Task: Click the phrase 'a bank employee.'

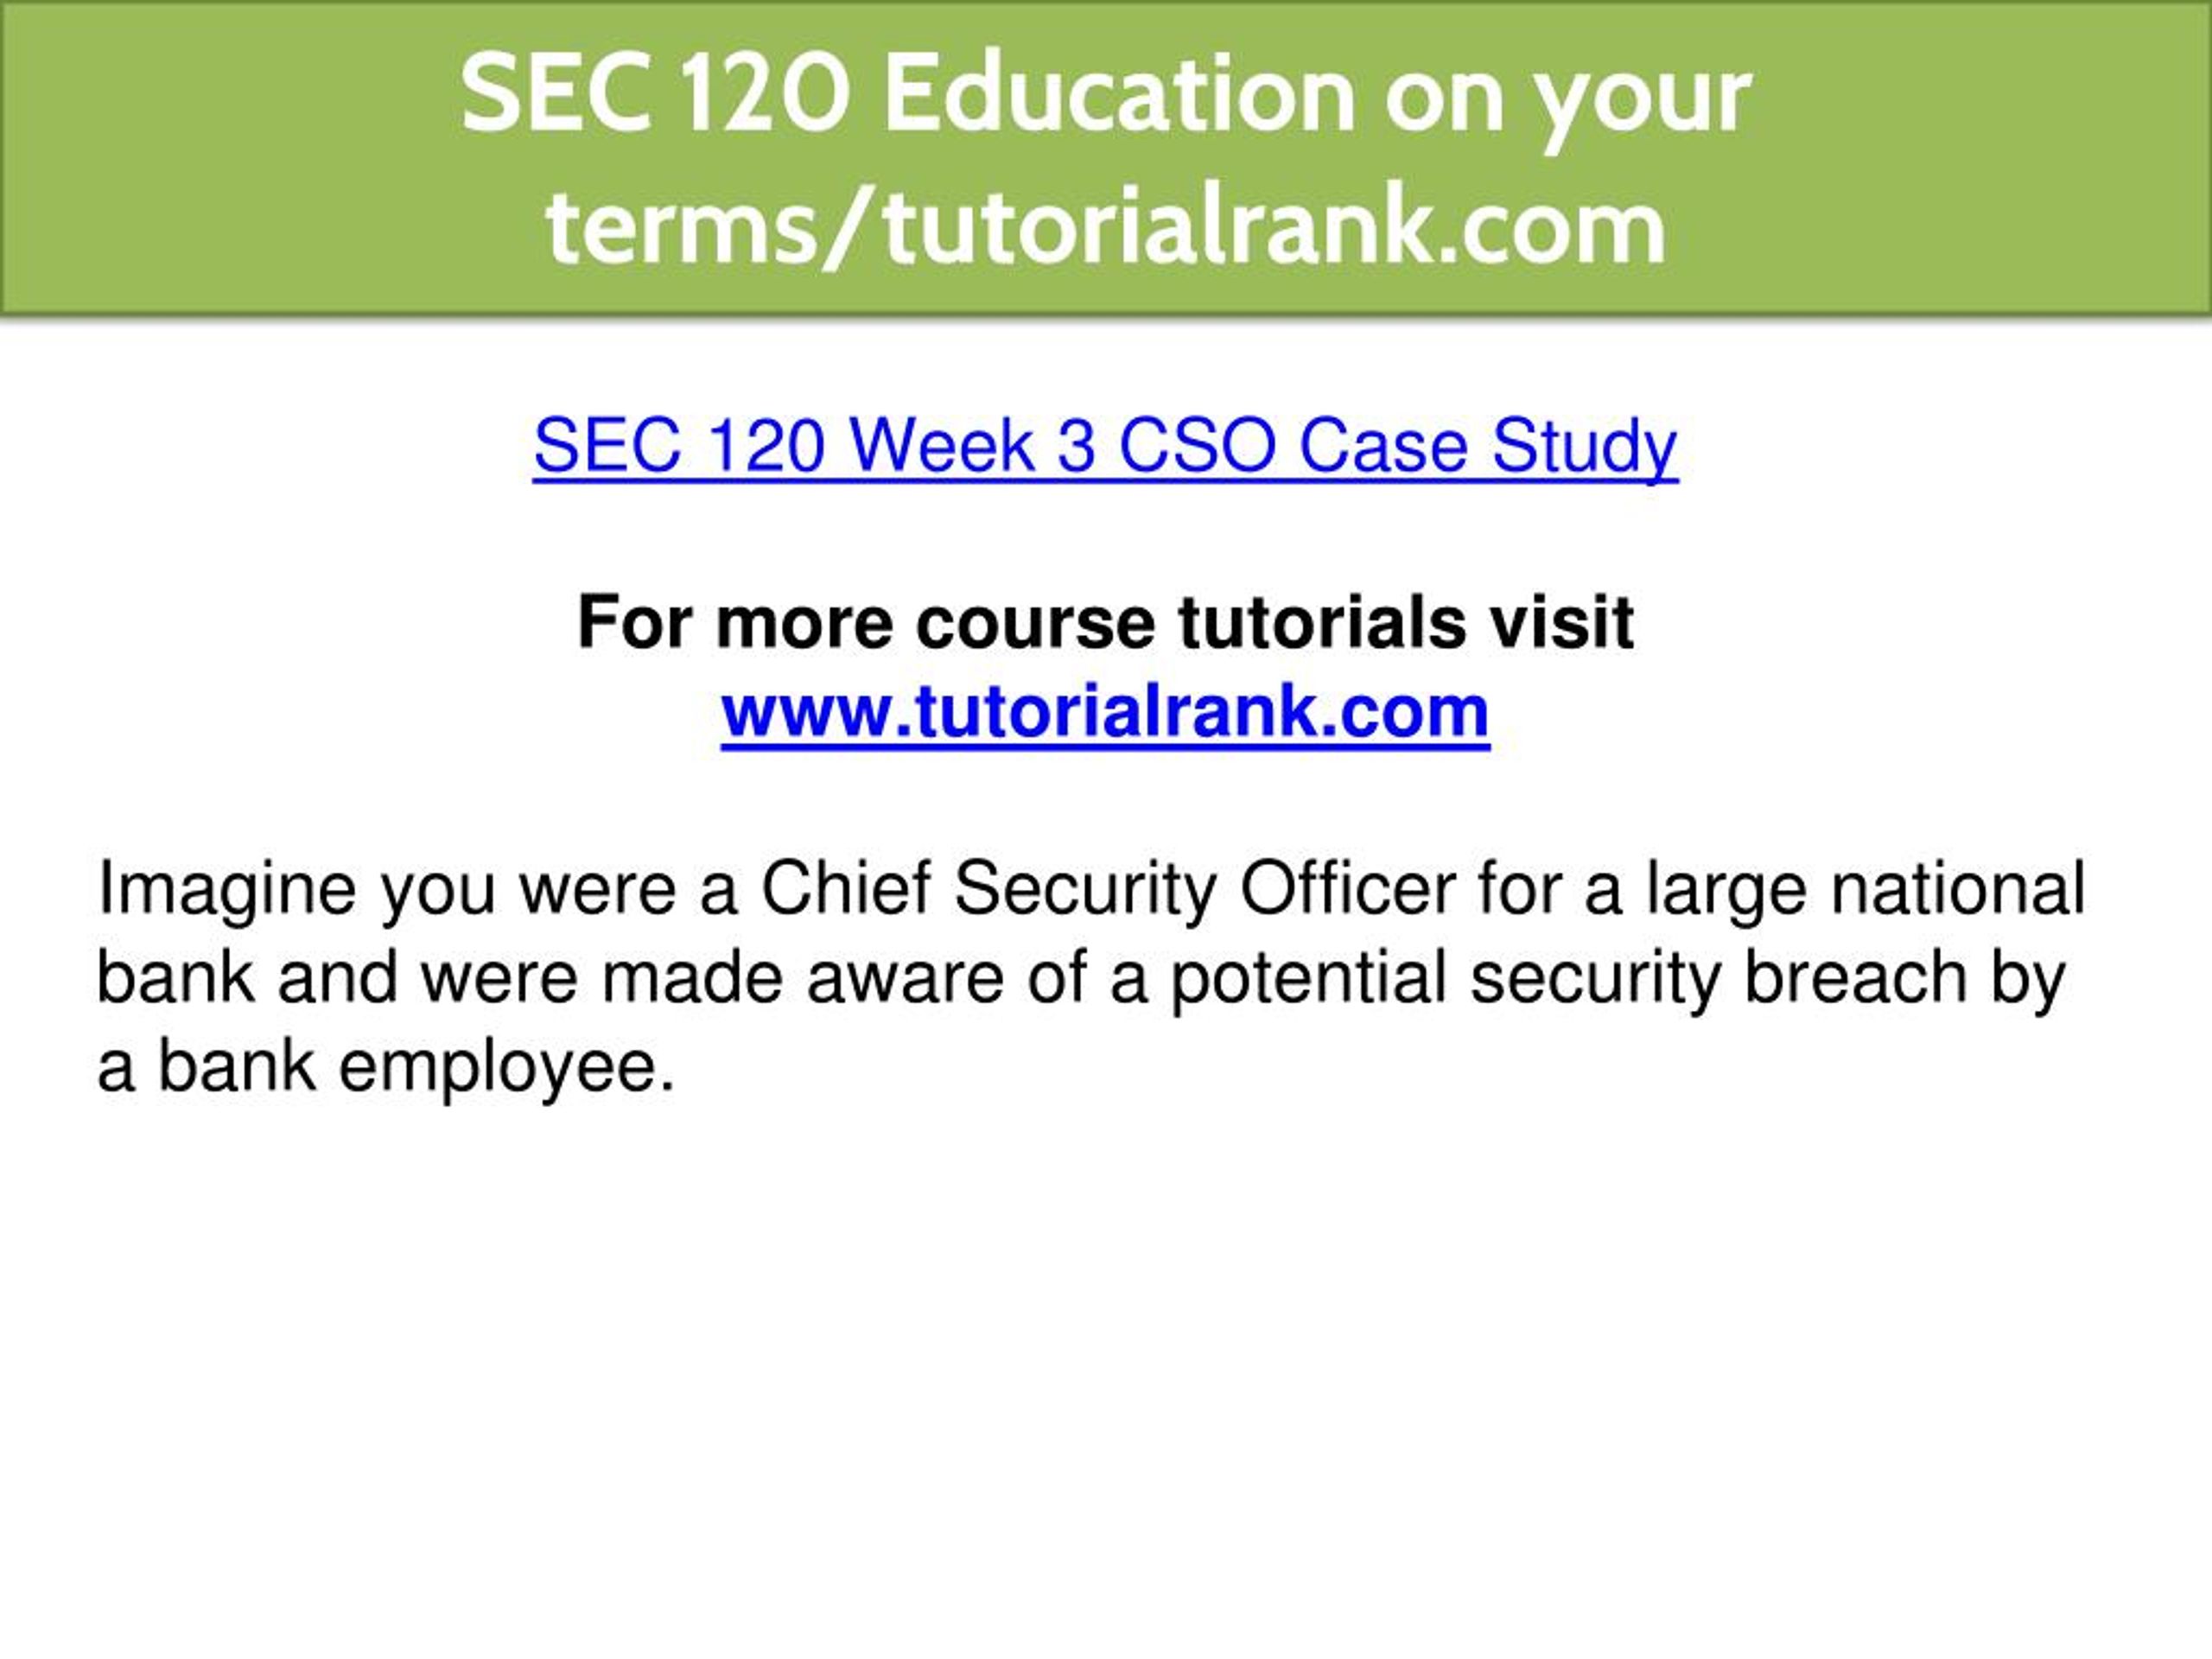Action: tap(386, 1069)
